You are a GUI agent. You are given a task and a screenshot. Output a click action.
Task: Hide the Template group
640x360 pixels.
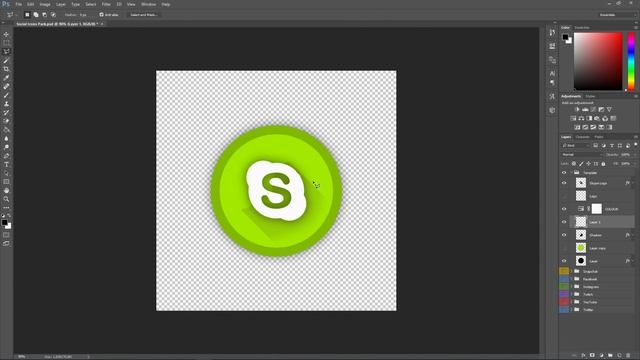(x=564, y=173)
